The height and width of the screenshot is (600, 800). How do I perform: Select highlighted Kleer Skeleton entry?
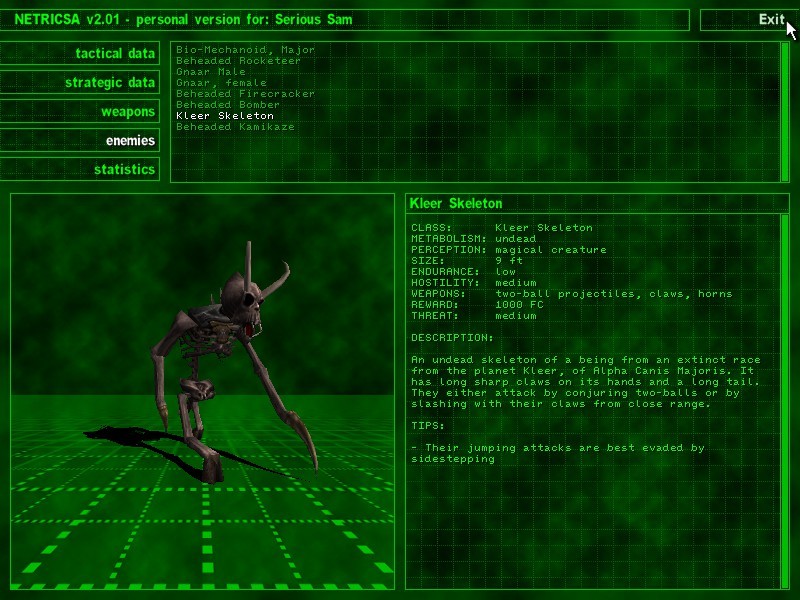(225, 116)
